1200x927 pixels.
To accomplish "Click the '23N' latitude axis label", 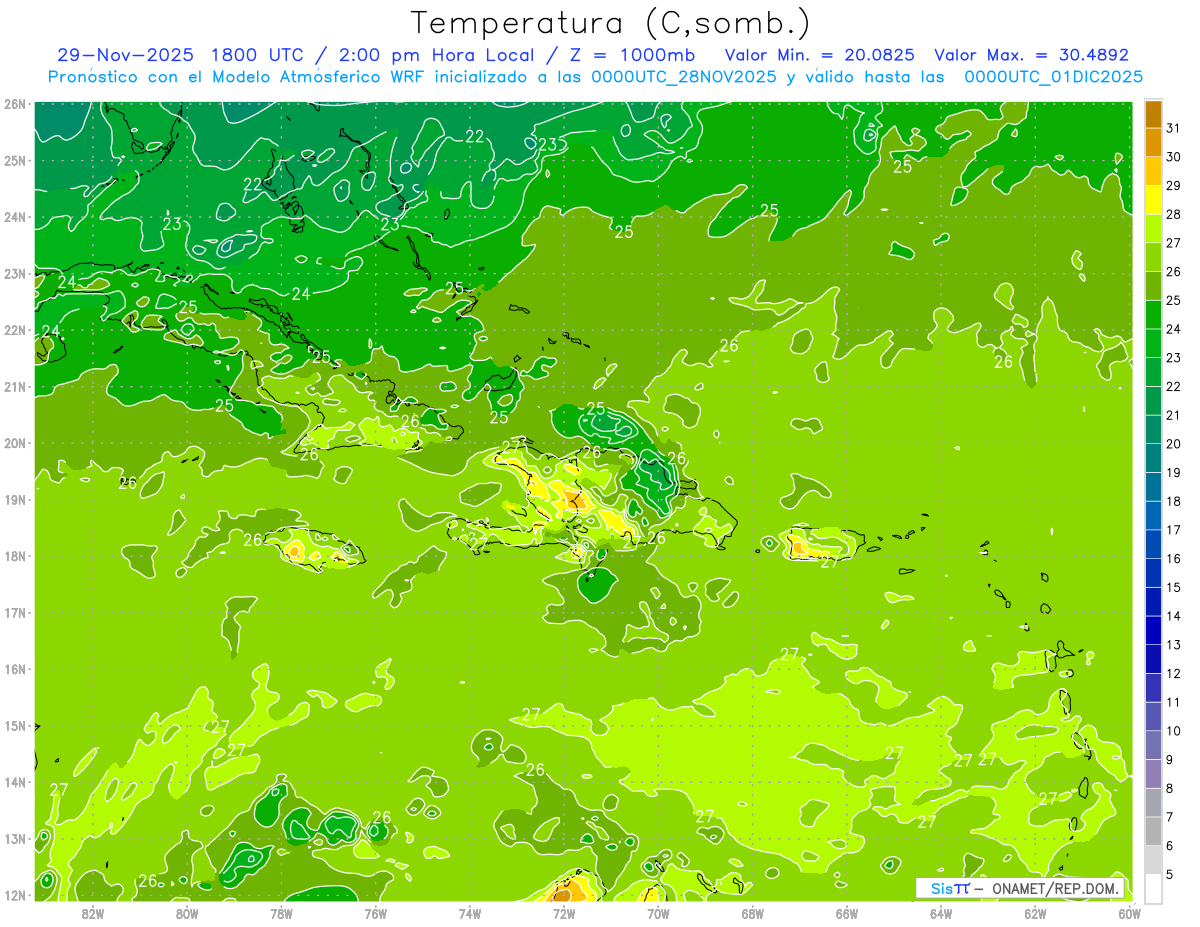I will click(15, 273).
